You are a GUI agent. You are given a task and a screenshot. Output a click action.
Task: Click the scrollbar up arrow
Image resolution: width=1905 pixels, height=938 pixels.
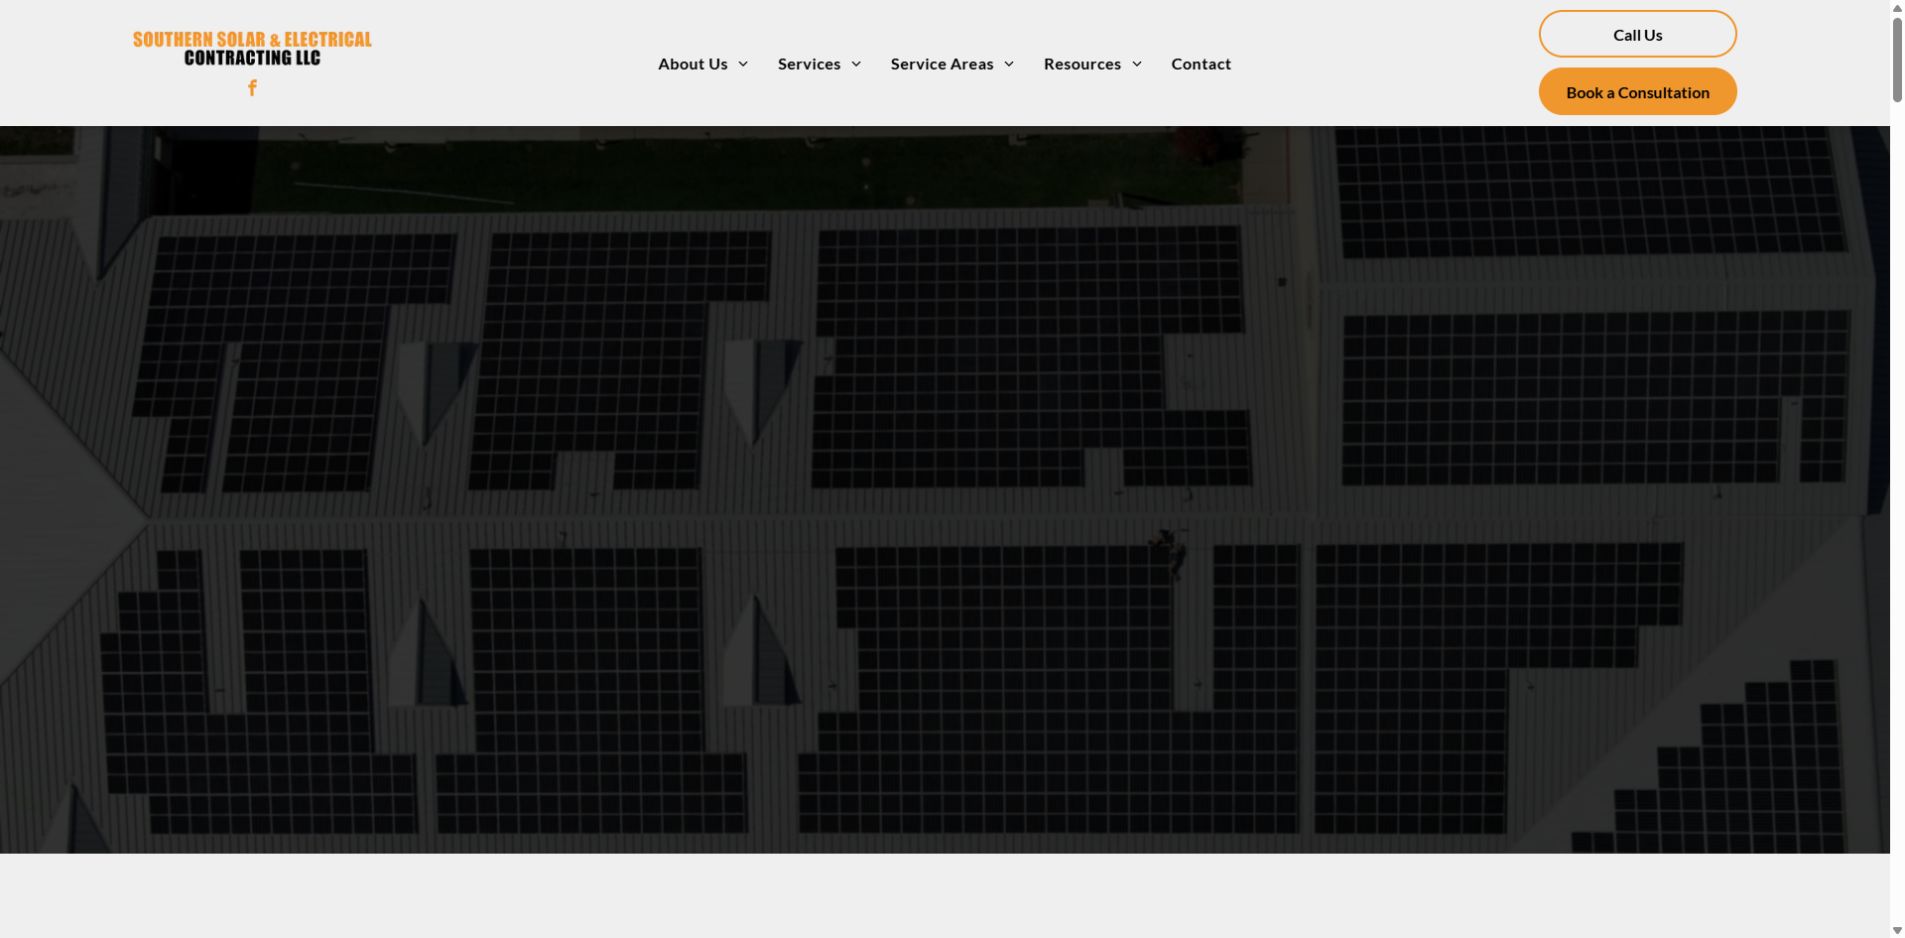(x=1897, y=8)
